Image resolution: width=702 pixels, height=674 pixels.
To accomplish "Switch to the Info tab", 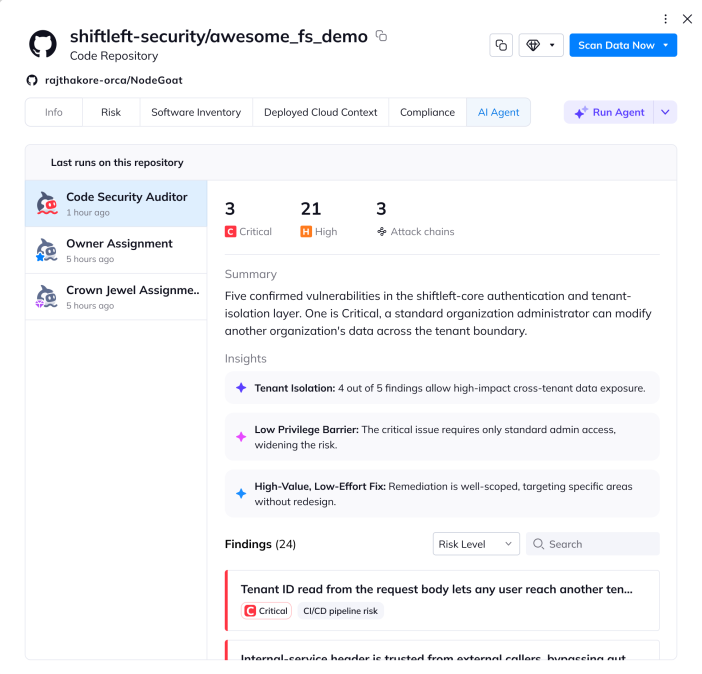I will 54,112.
